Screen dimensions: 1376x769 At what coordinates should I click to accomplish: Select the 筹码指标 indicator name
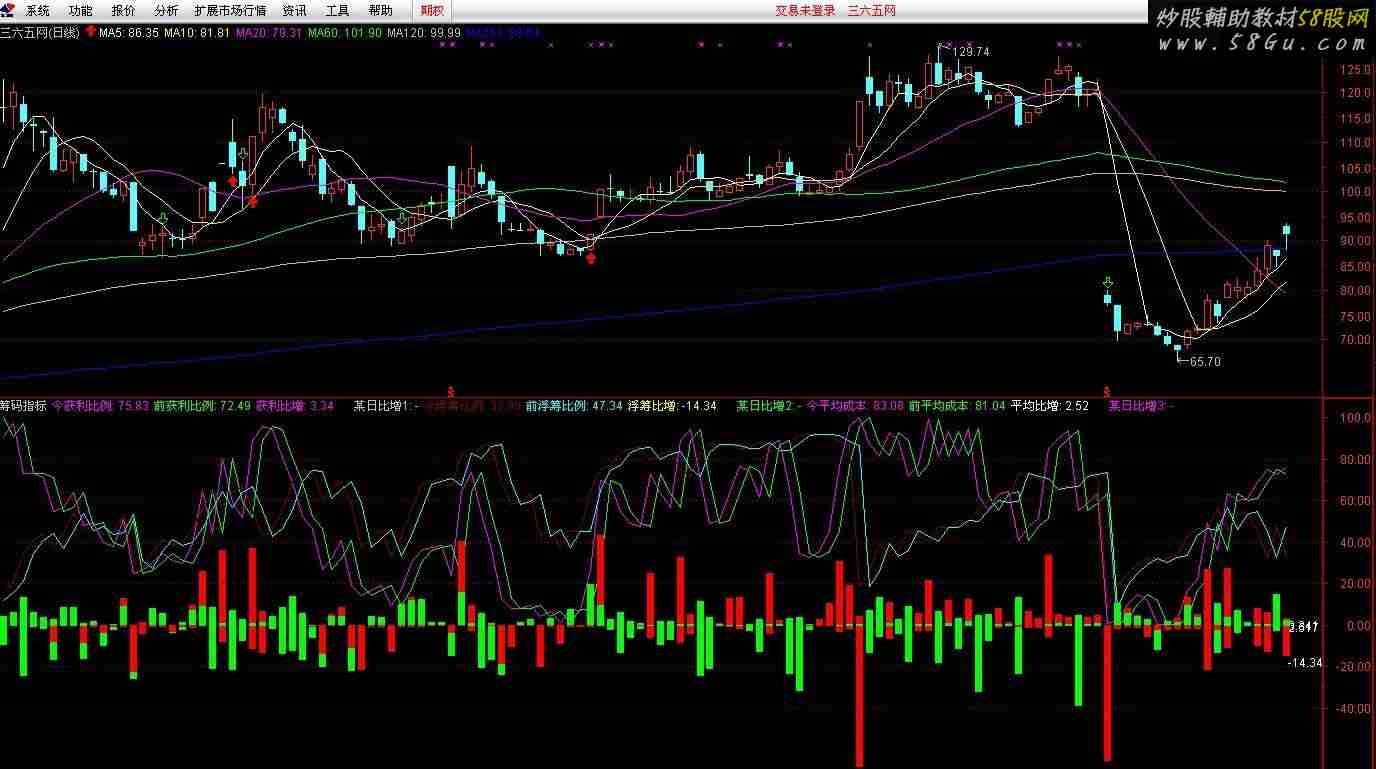pyautogui.click(x=23, y=406)
